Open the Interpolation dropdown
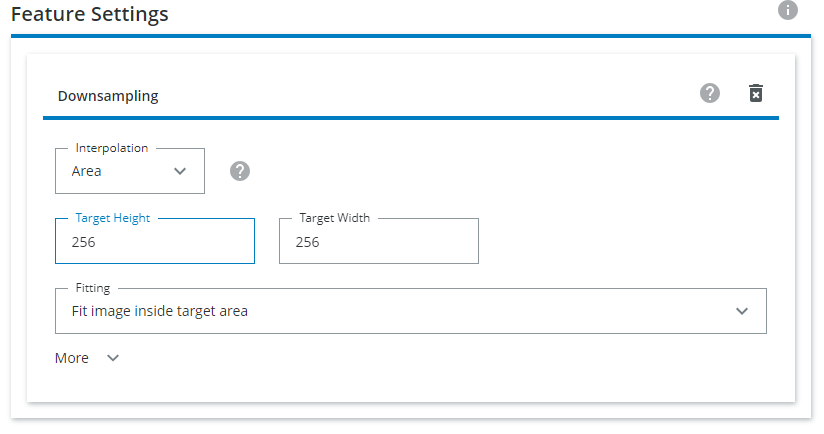Viewport: 824px width, 434px height. coord(130,171)
